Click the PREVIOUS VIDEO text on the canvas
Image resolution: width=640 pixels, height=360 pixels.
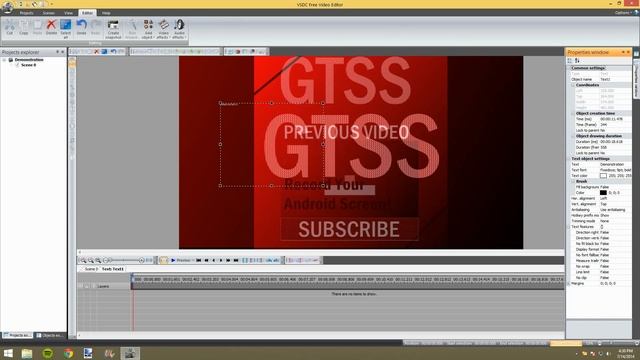click(346, 132)
